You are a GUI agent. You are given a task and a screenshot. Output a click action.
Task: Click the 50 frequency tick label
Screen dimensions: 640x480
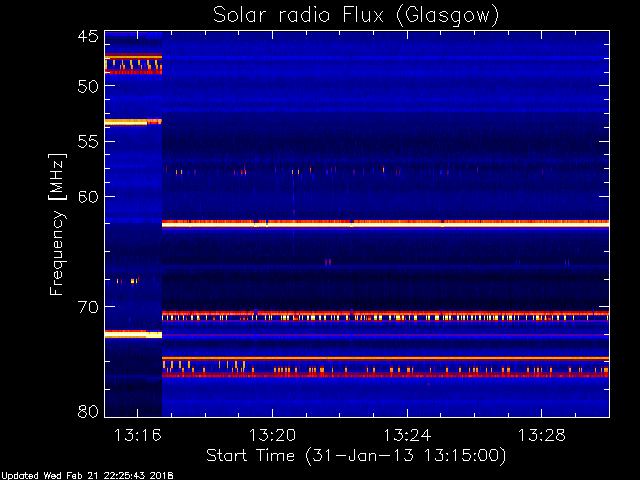88,87
